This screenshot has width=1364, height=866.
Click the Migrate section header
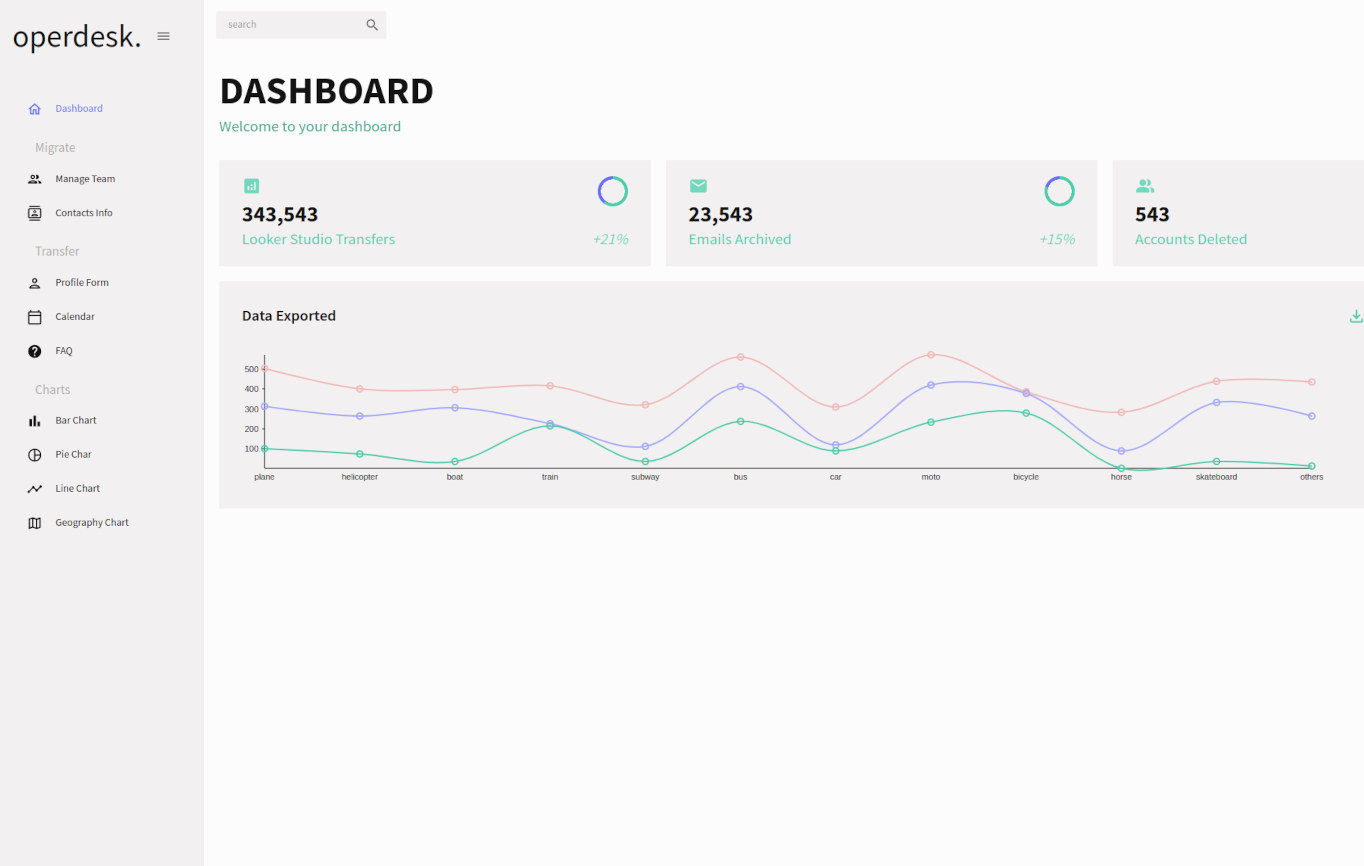pyautogui.click(x=55, y=148)
